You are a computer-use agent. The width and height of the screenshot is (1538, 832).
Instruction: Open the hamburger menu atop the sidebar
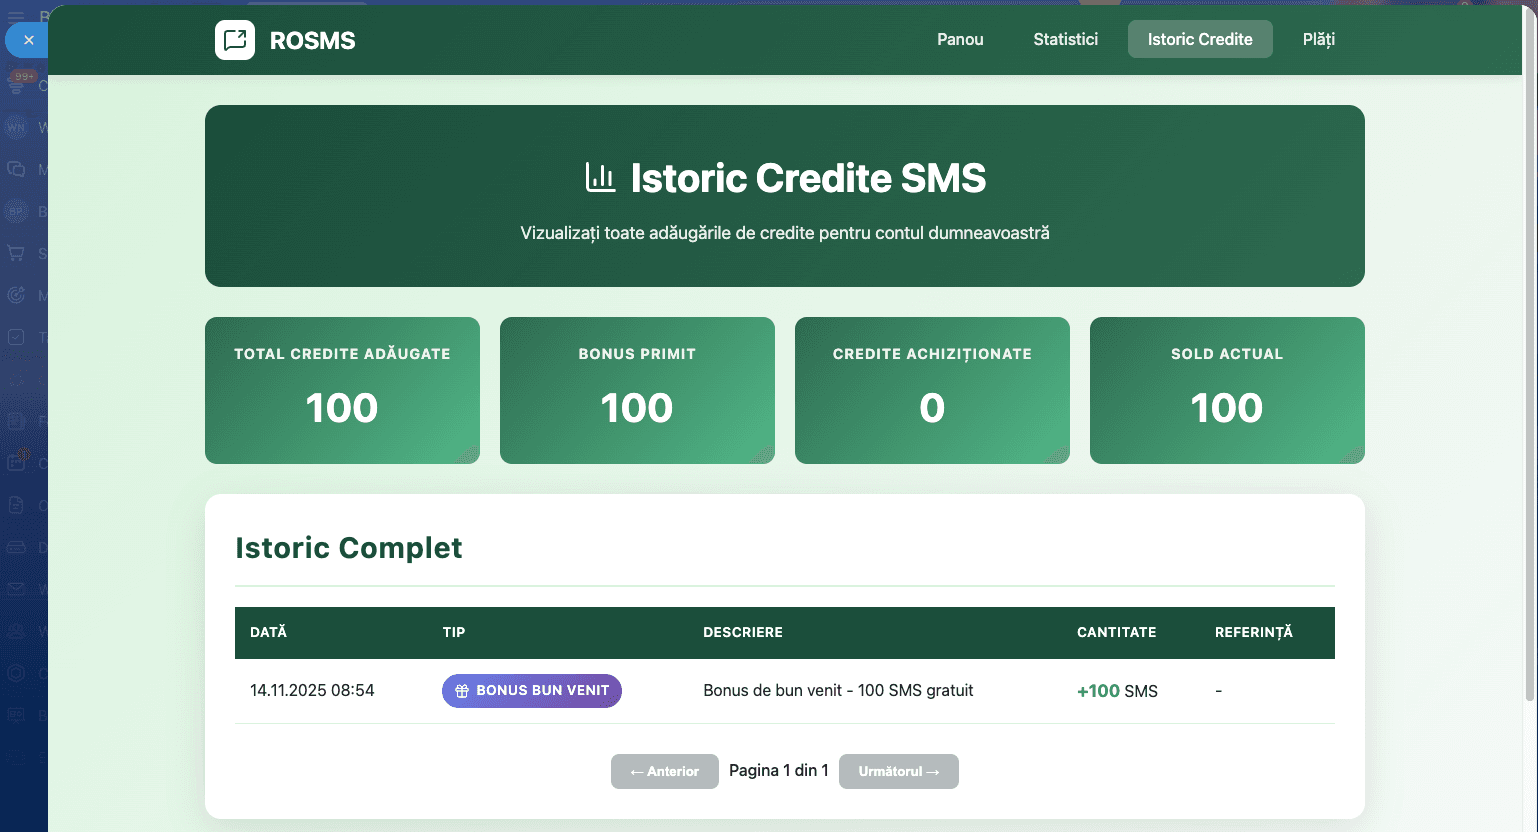point(14,16)
